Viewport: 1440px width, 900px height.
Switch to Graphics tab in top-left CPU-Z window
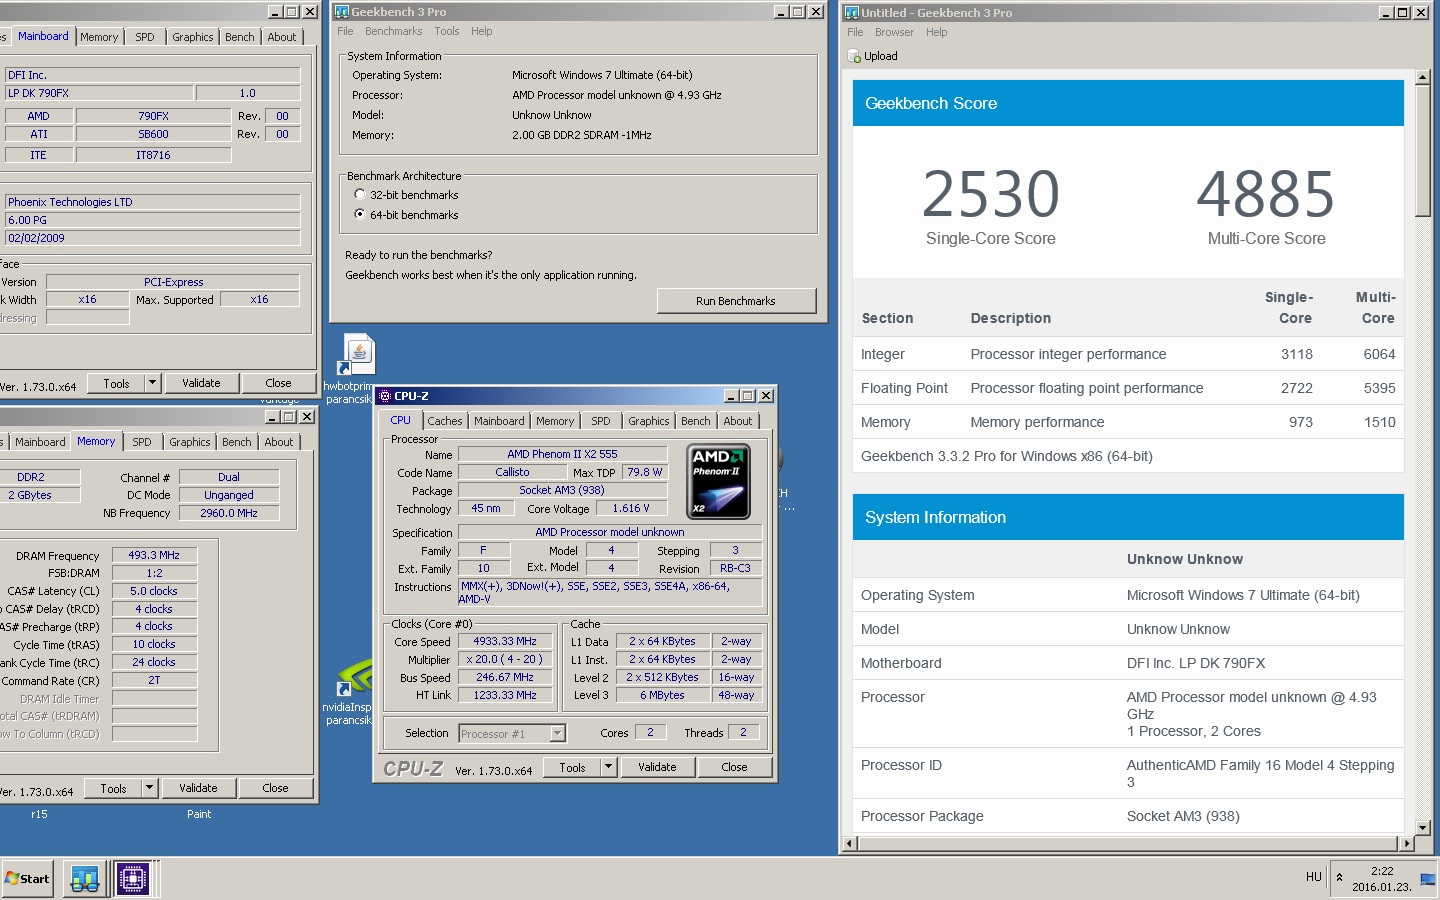(x=193, y=37)
